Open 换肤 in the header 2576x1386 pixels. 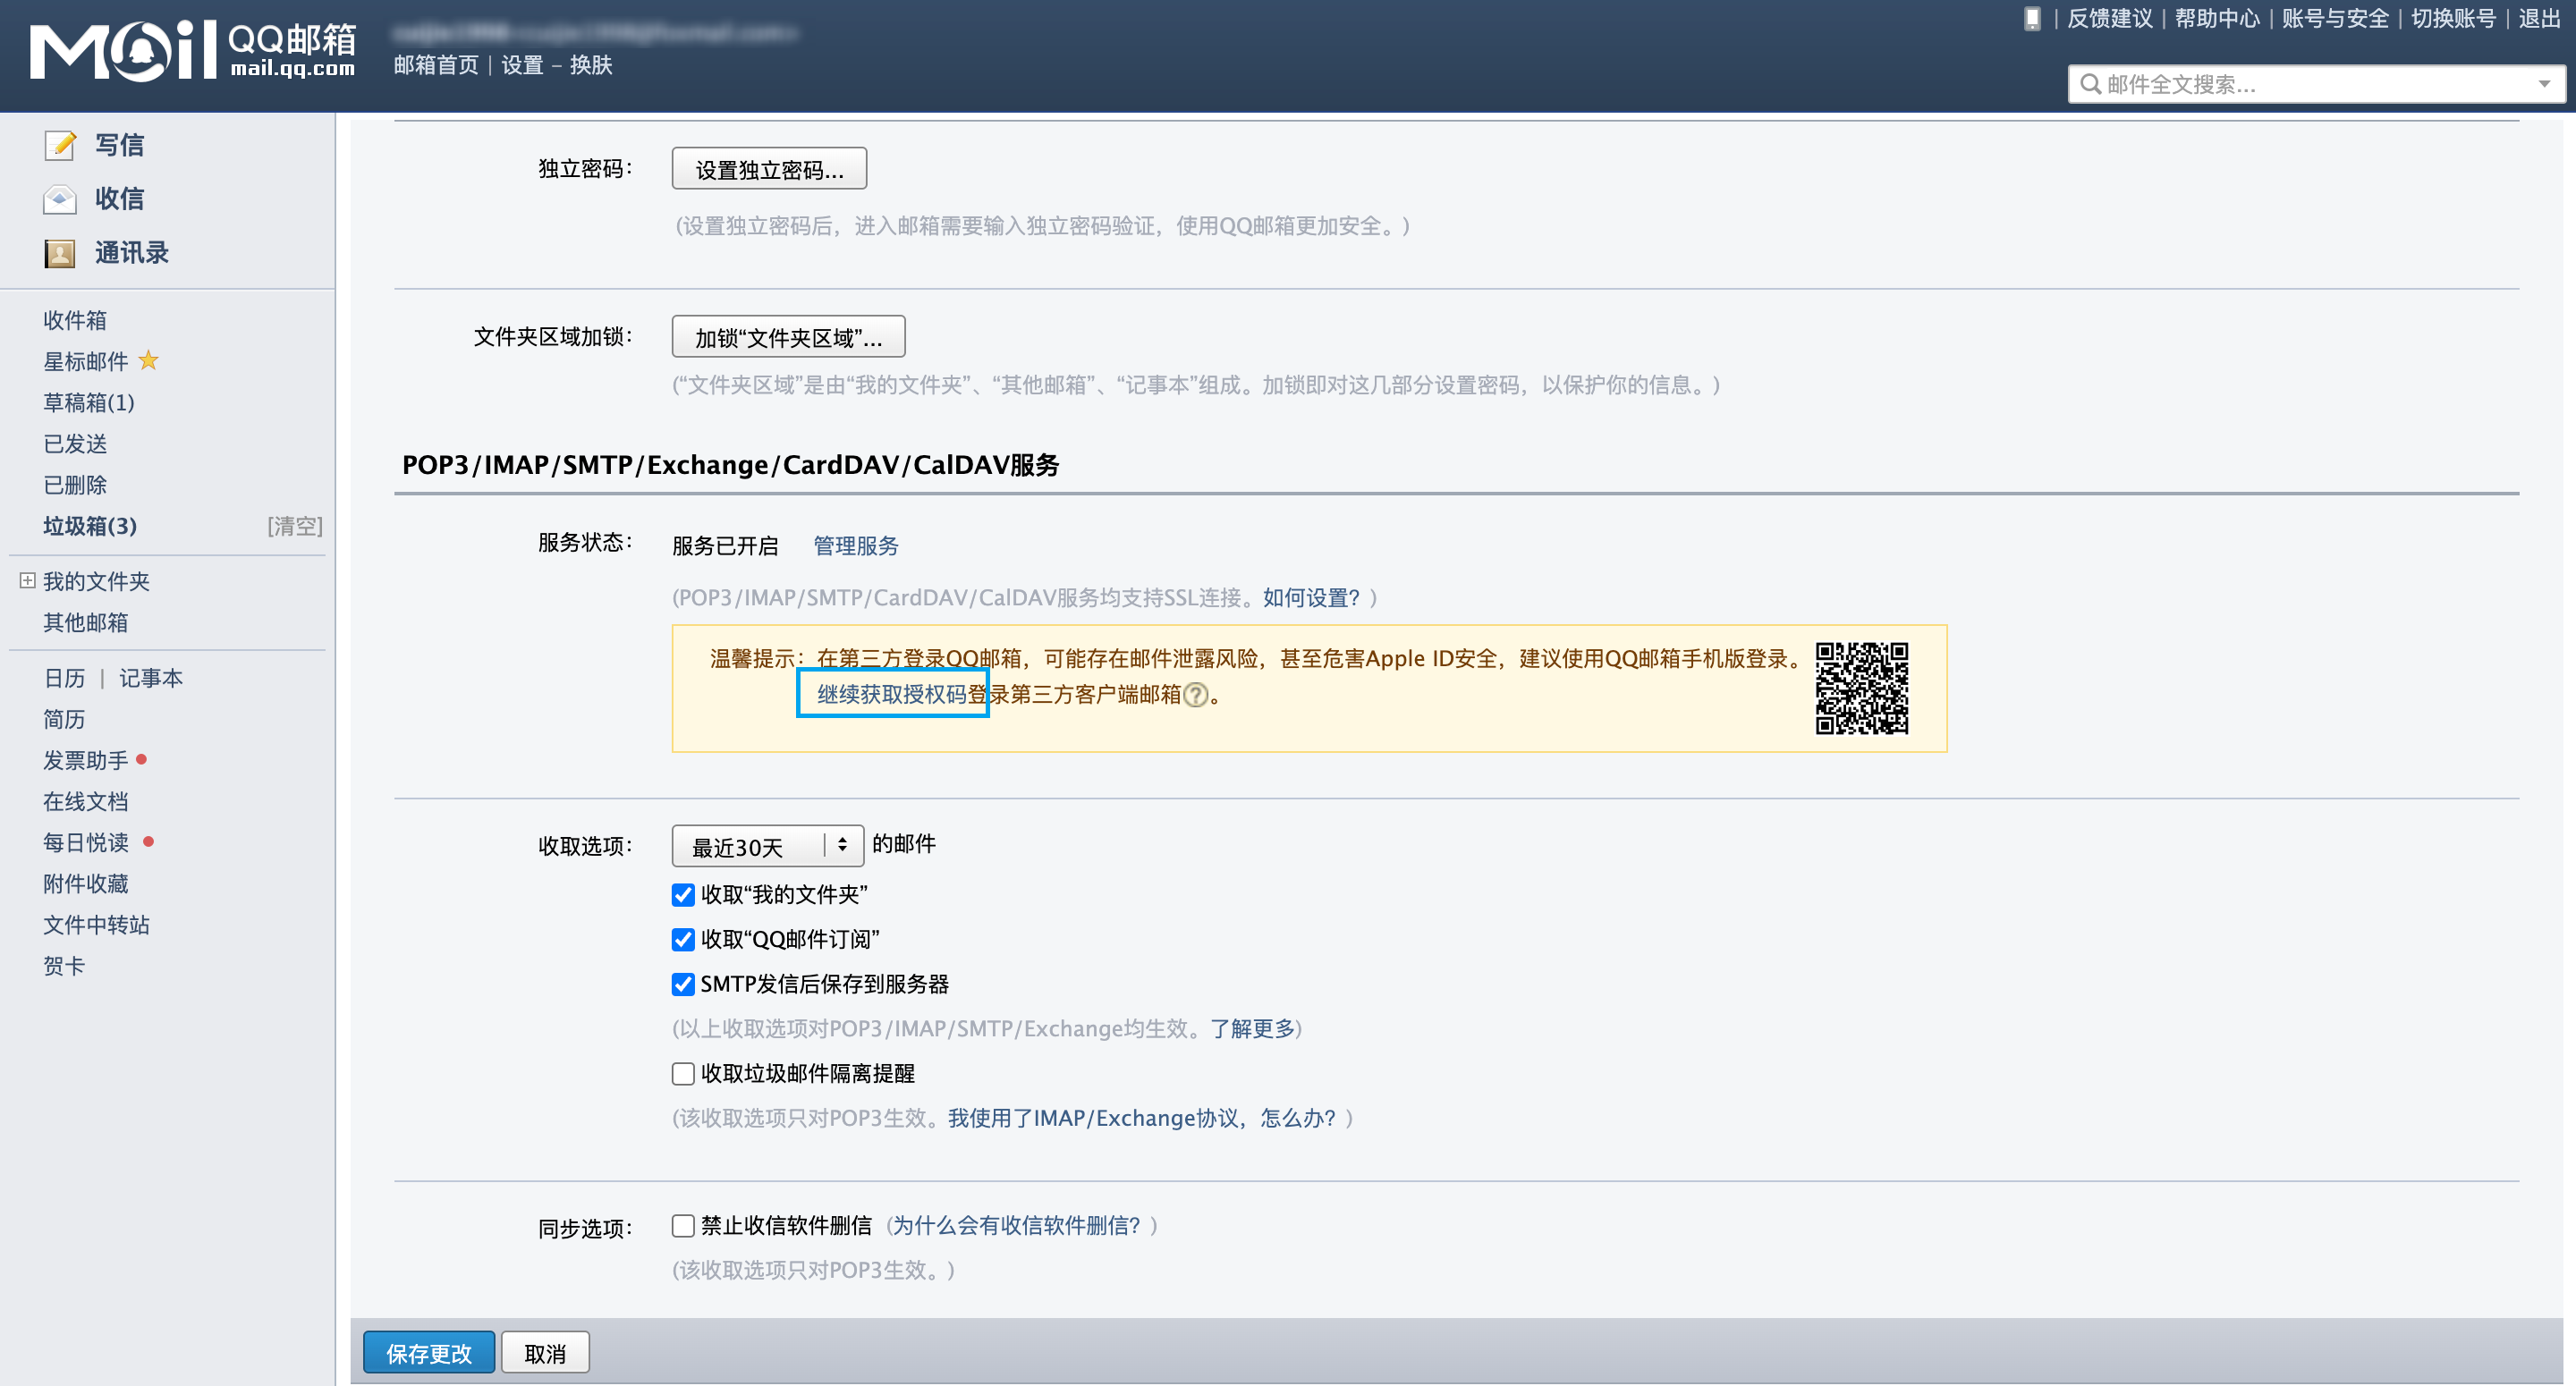pyautogui.click(x=591, y=65)
